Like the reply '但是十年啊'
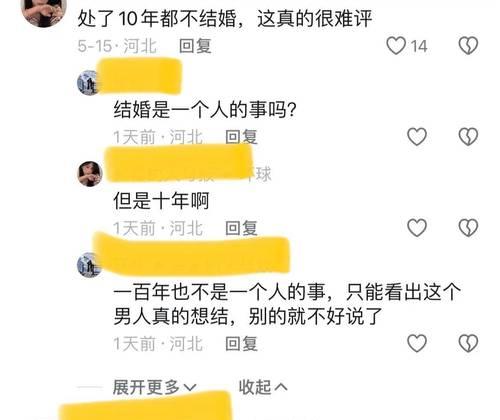The image size is (500, 420). (x=417, y=228)
